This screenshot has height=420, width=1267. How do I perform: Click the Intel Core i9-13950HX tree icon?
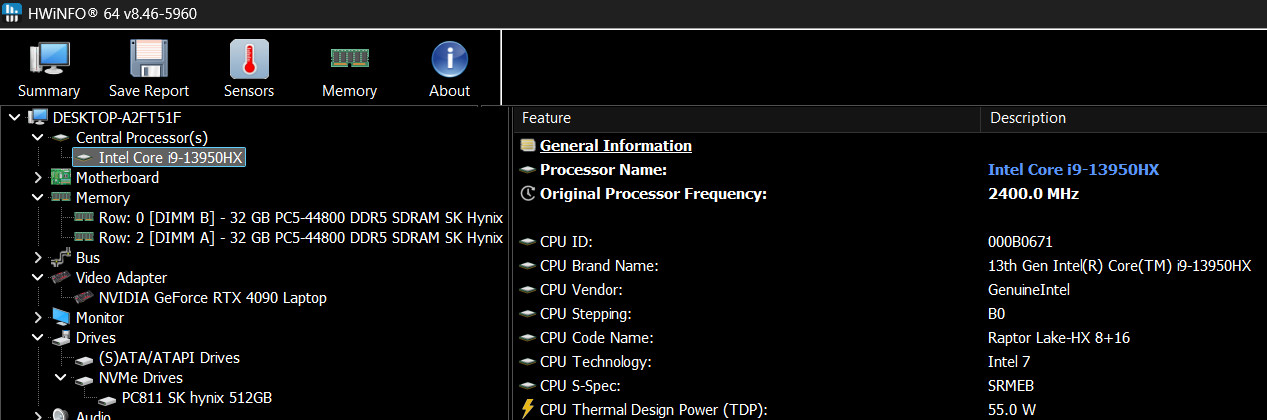coord(84,157)
